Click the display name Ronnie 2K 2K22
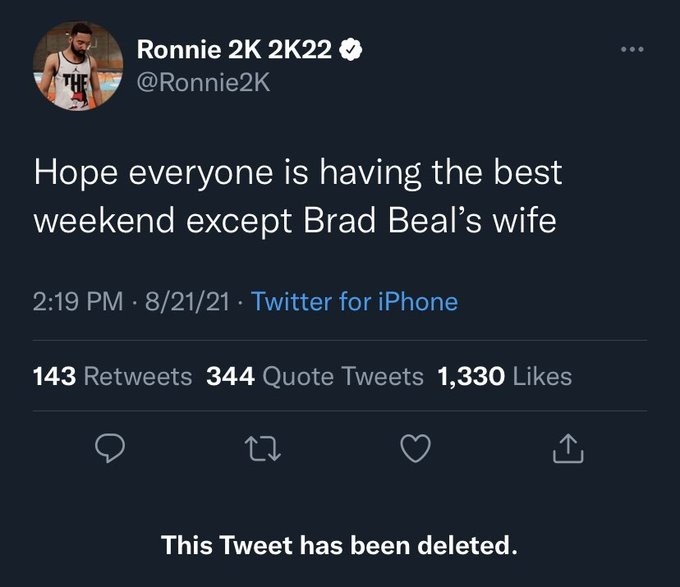 point(233,50)
